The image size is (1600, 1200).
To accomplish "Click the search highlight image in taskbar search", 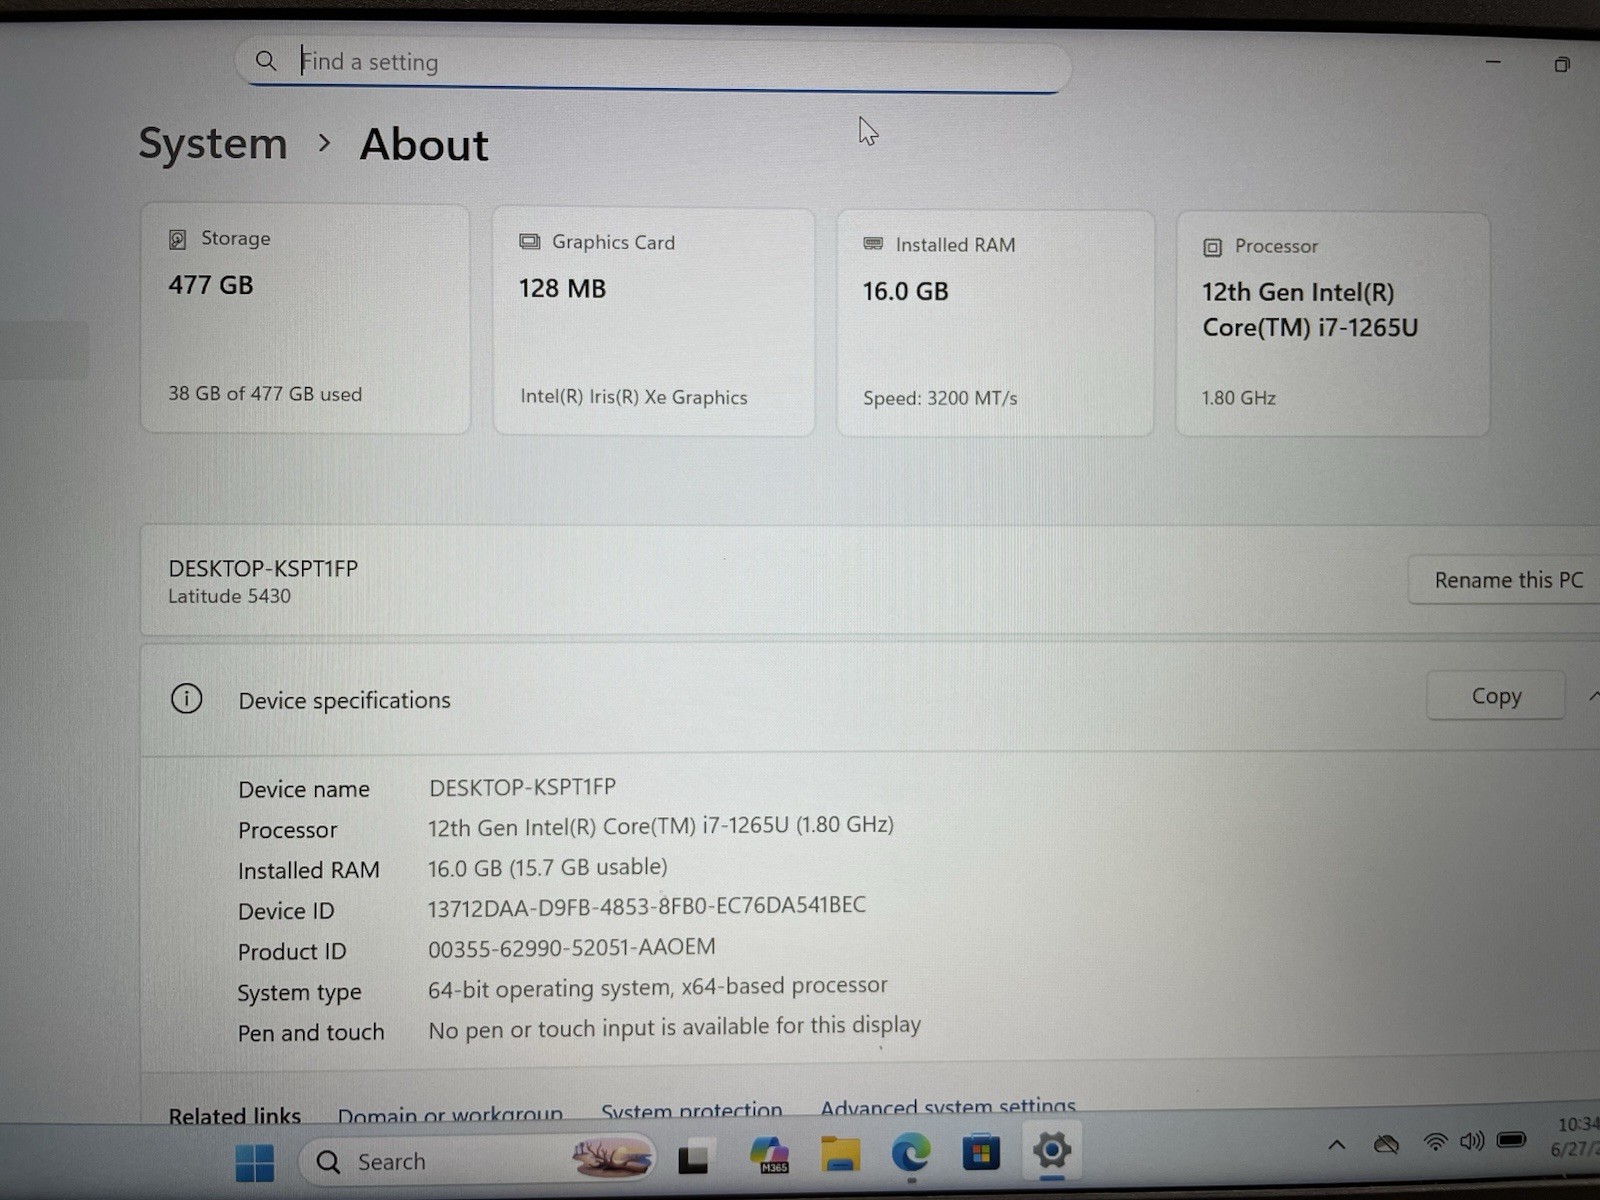I will point(611,1157).
